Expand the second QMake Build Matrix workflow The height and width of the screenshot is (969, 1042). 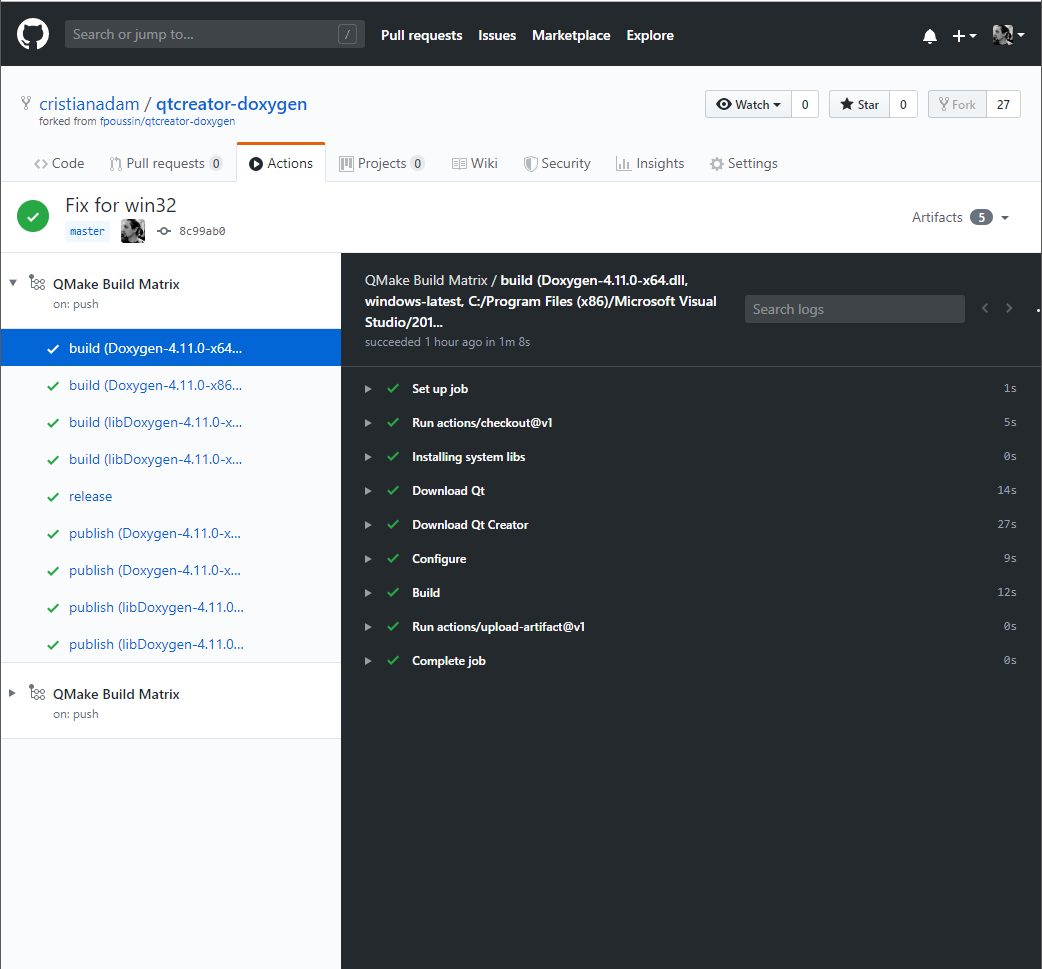coord(13,693)
